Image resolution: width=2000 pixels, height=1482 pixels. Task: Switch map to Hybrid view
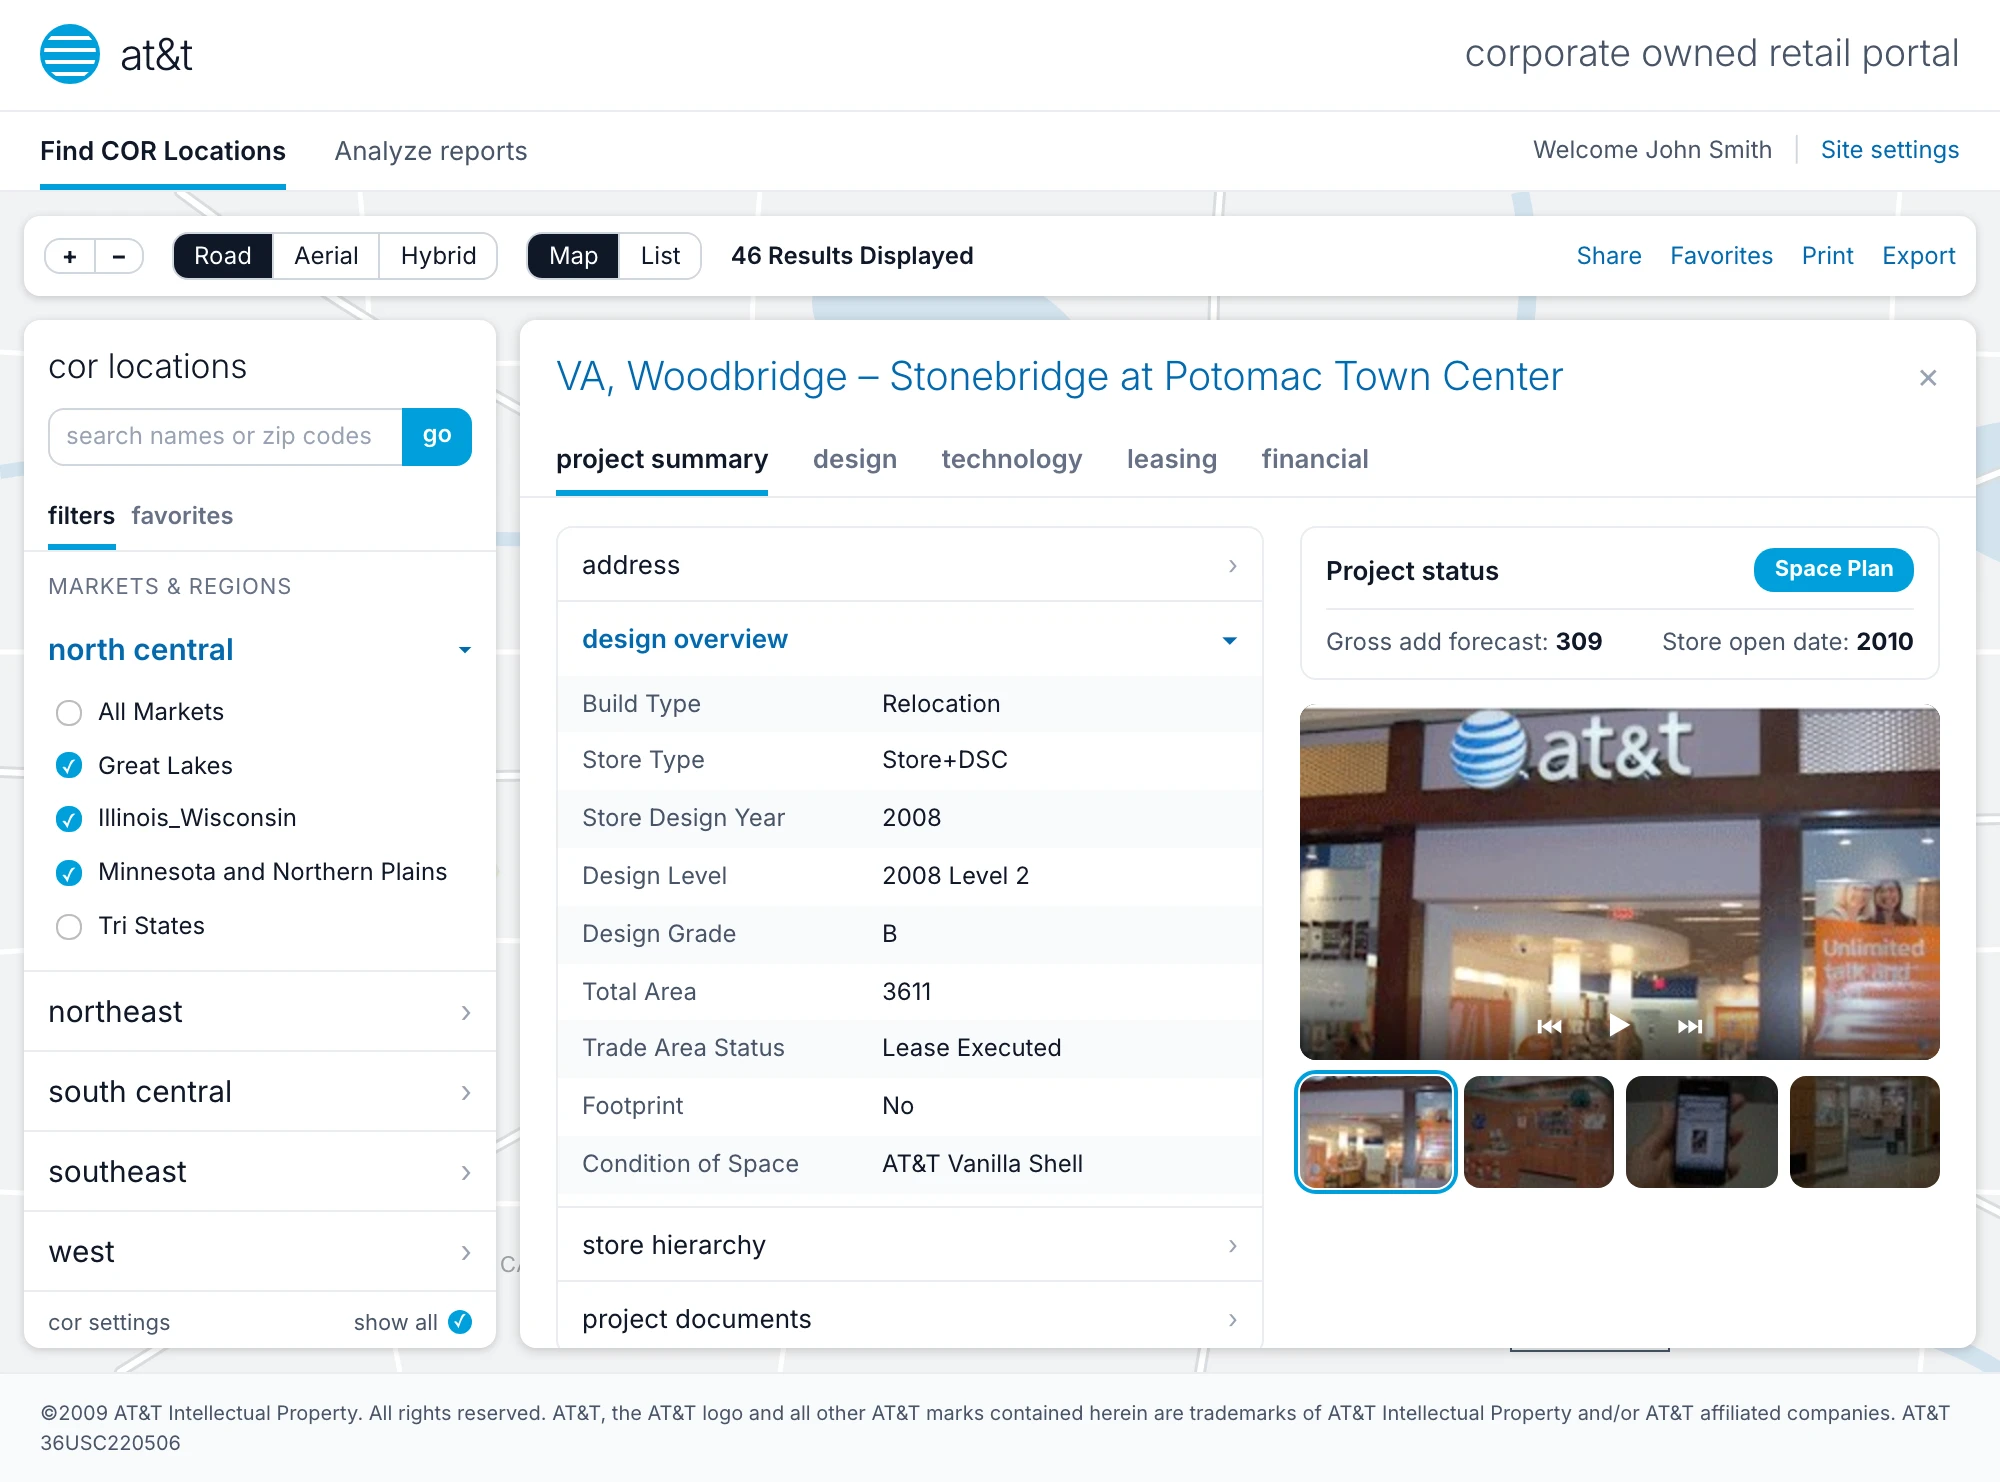point(438,256)
